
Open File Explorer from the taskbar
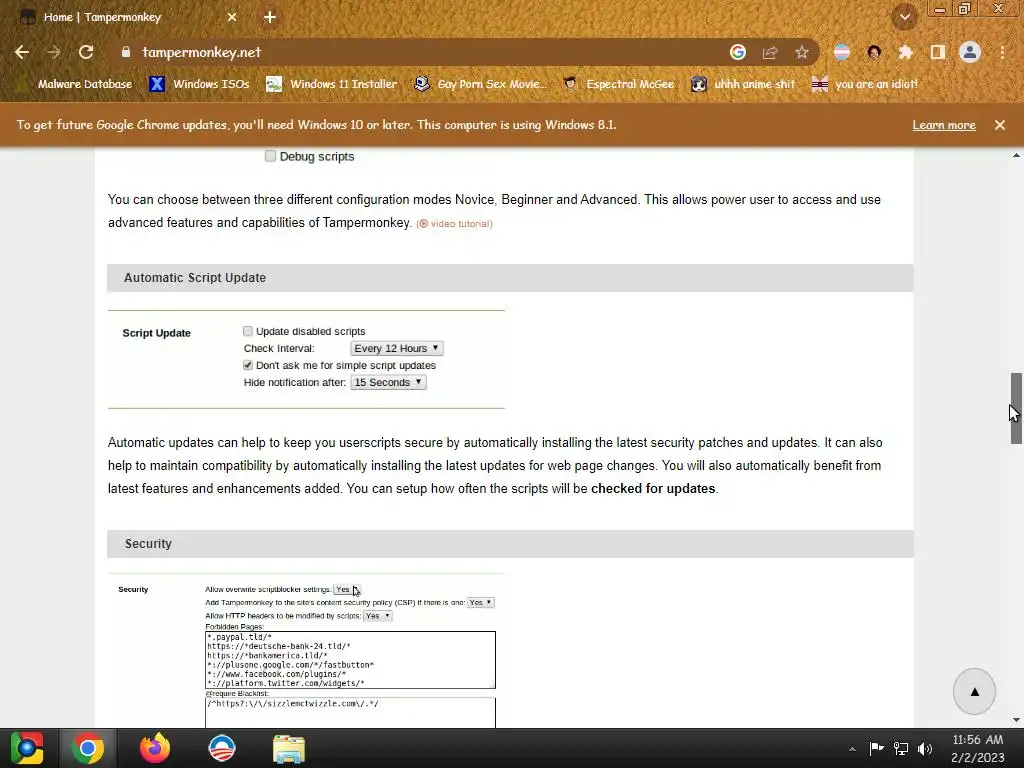click(289, 748)
